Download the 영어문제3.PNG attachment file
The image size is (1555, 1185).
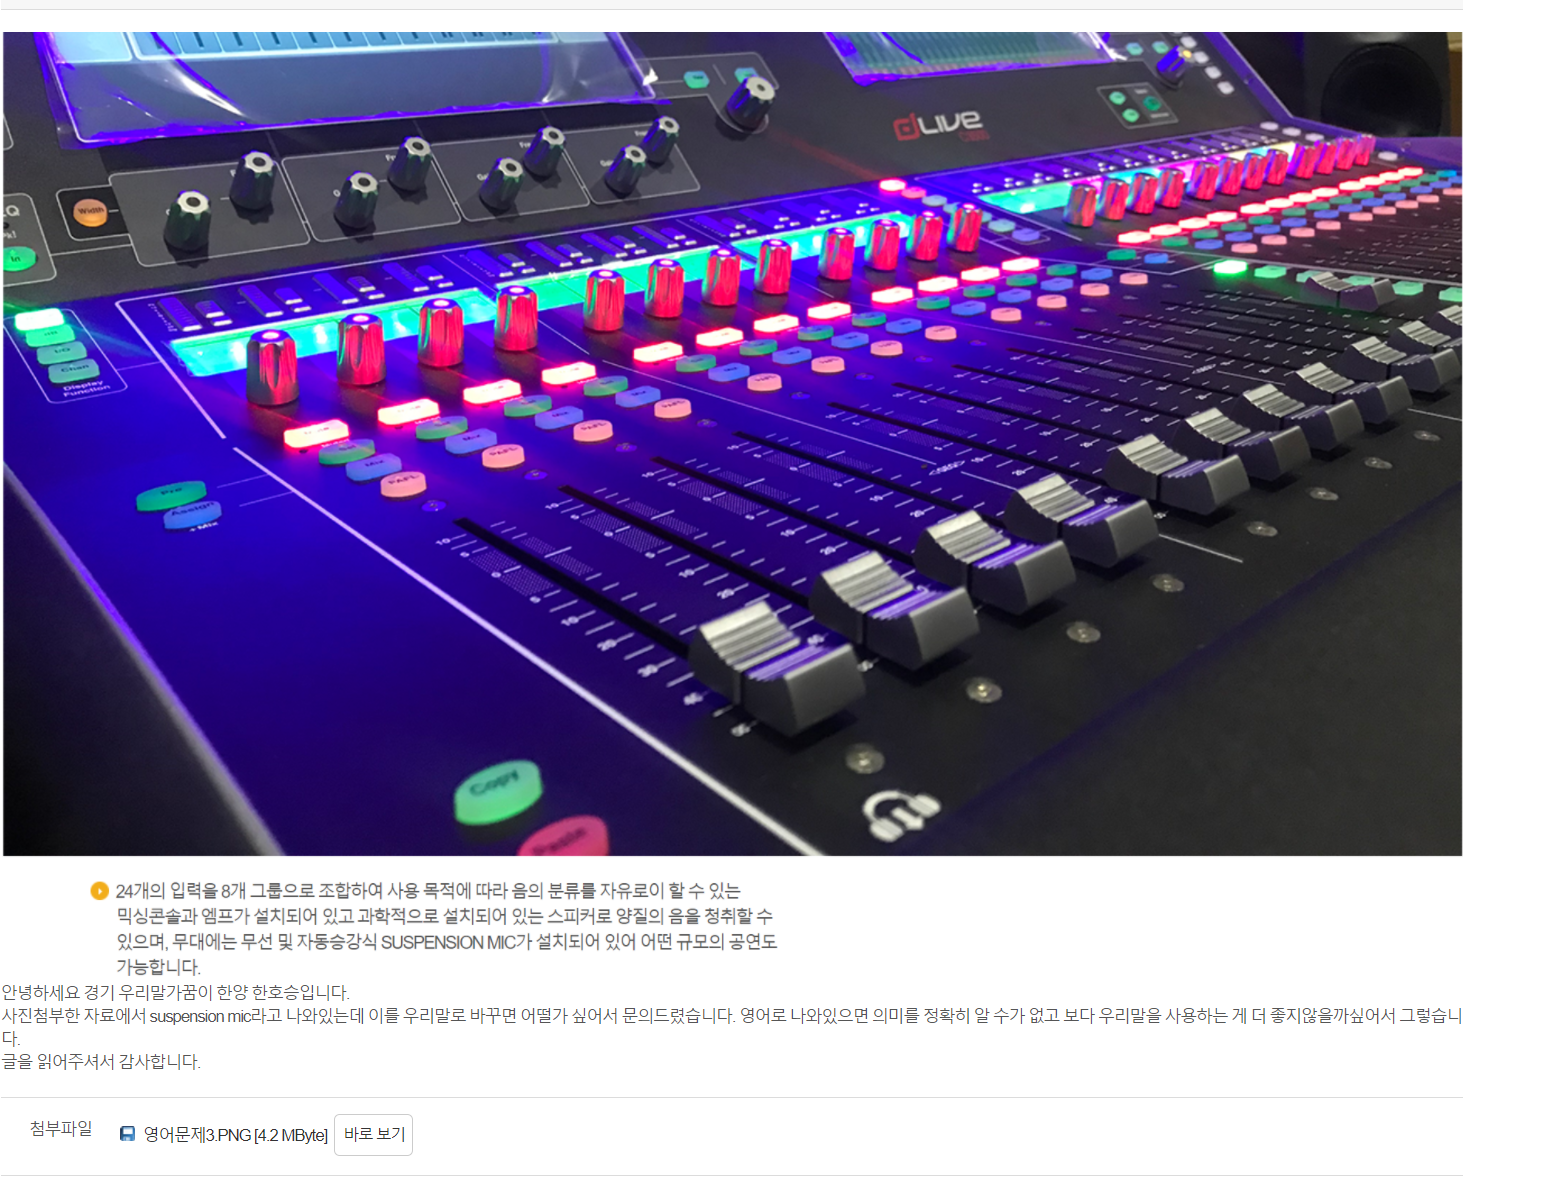[235, 1134]
